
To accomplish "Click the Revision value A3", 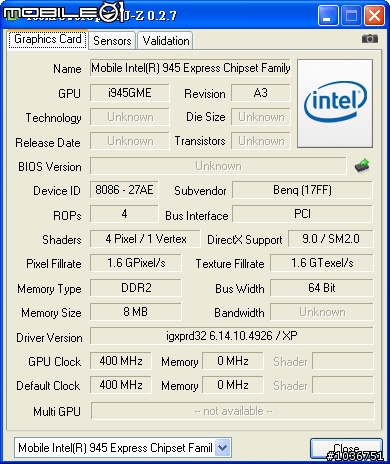I will coord(261,93).
